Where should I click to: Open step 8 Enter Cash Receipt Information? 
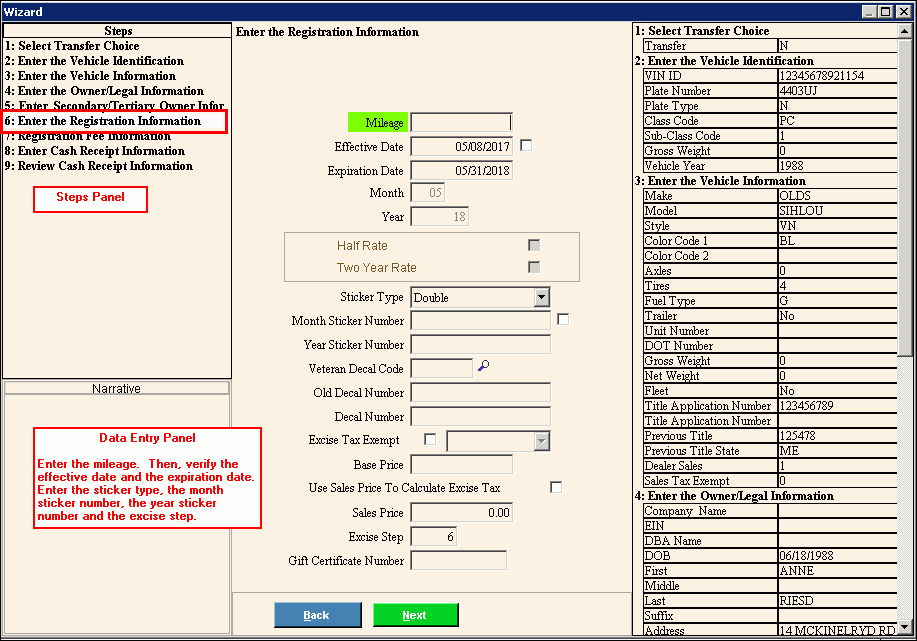(x=94, y=151)
